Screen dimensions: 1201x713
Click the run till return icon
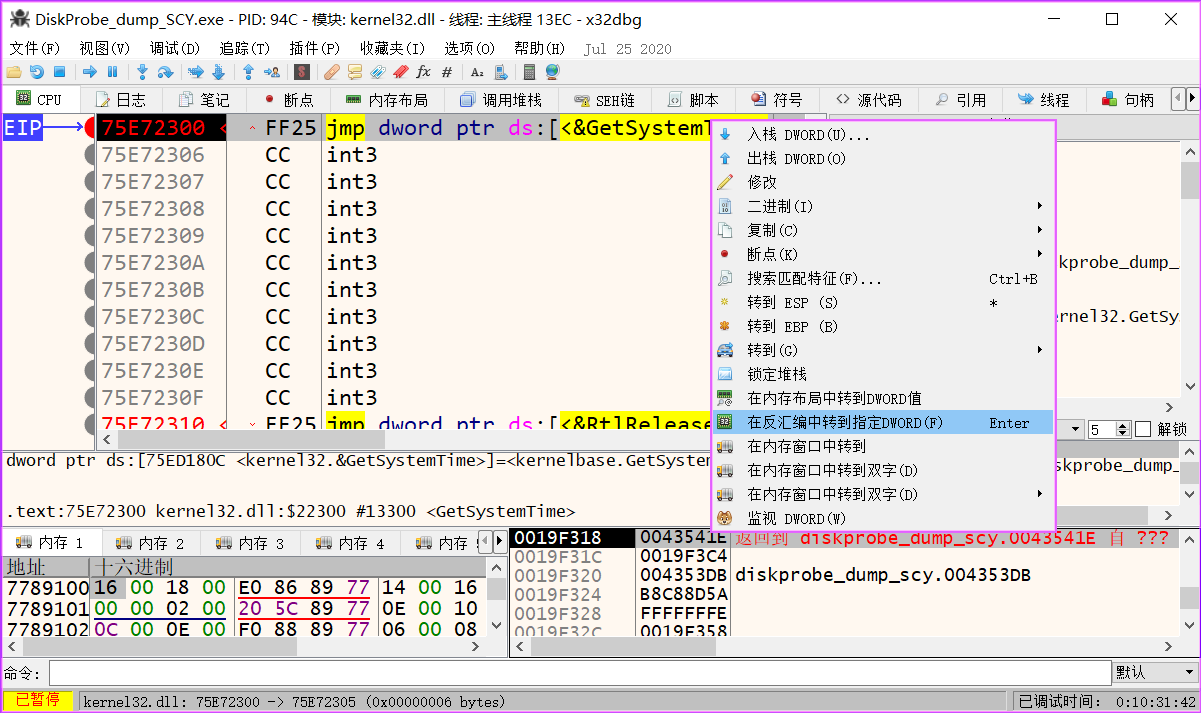(x=249, y=72)
